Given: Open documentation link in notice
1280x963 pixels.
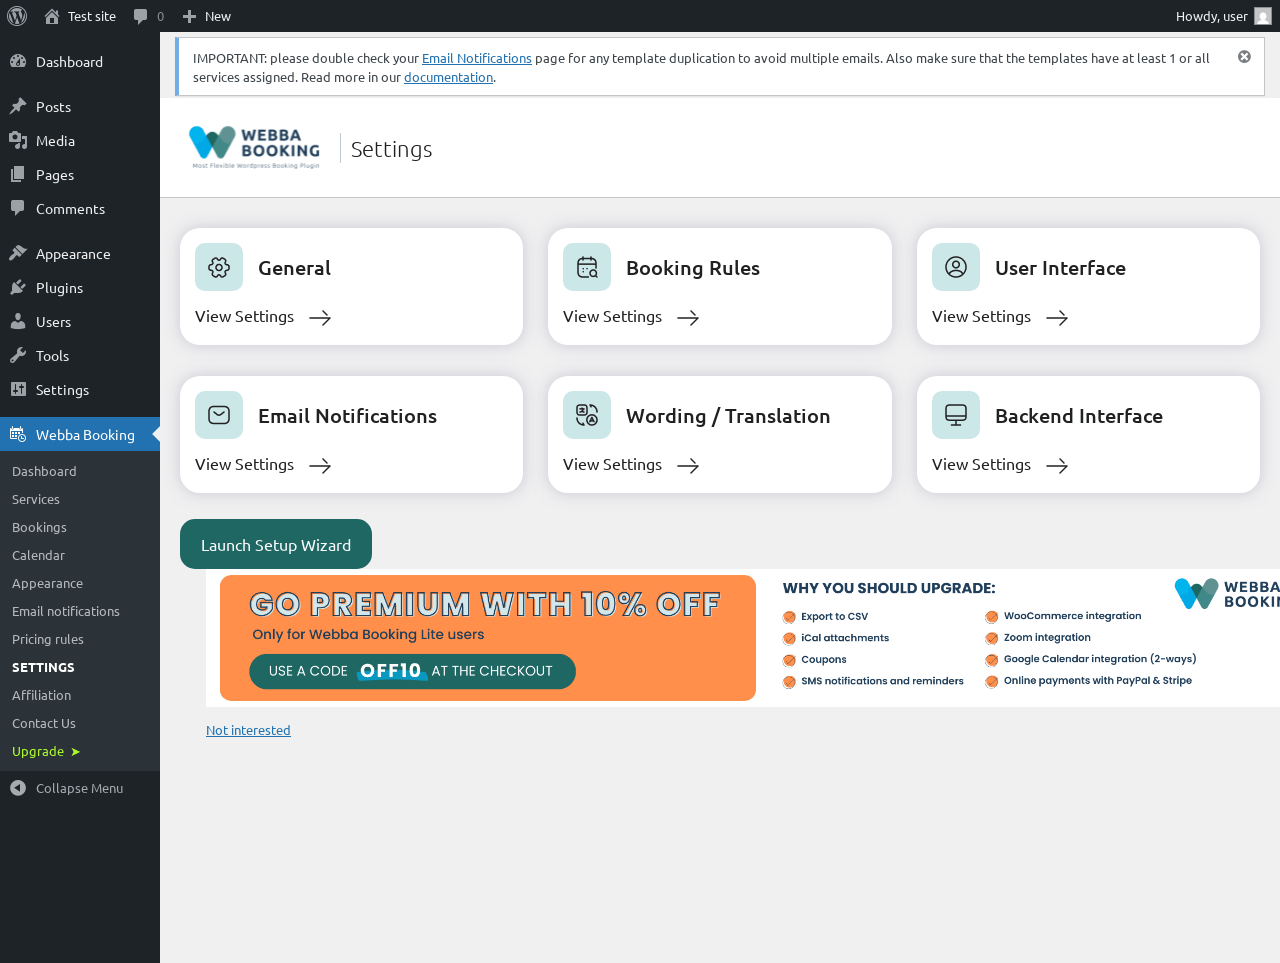Looking at the screenshot, I should pos(448,77).
